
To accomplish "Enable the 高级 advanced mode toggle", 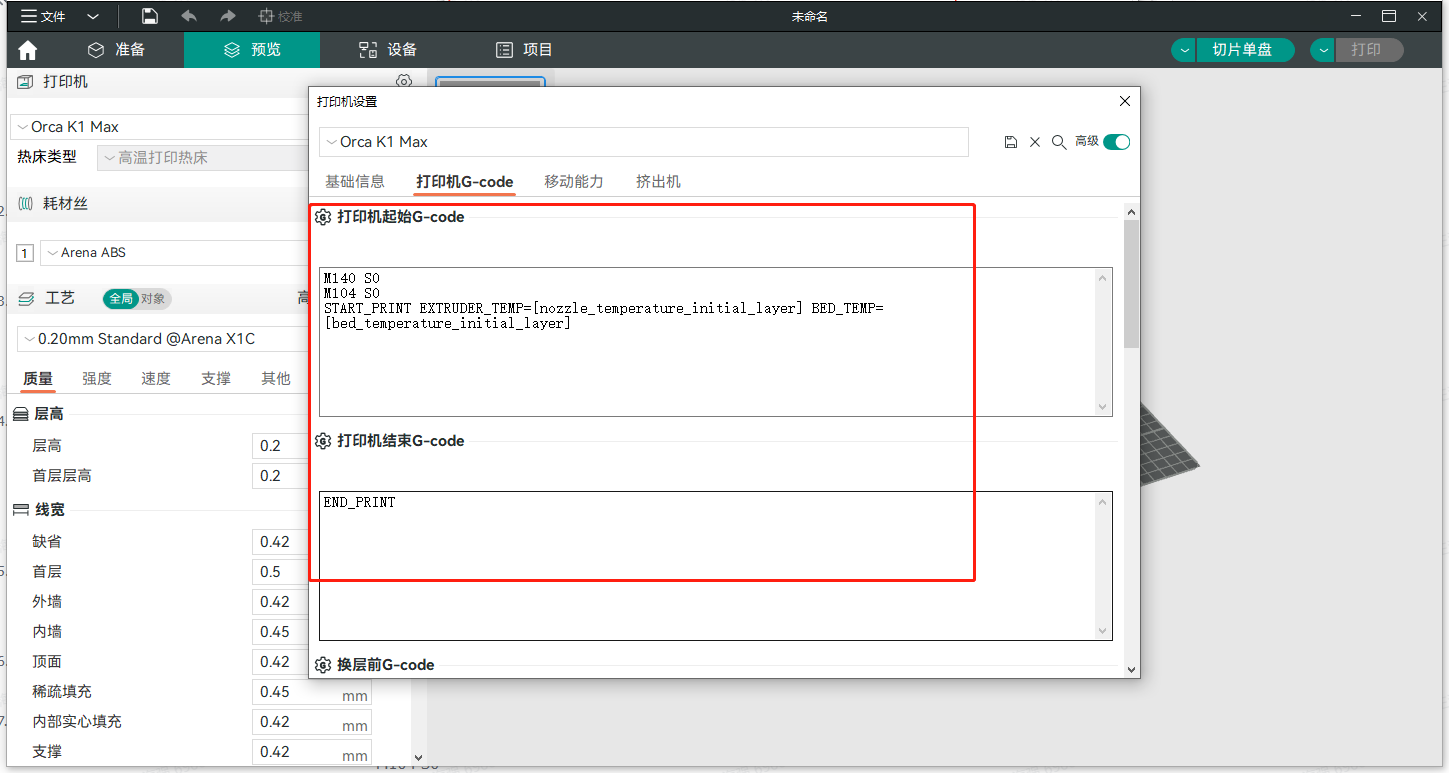I will [x=1117, y=142].
